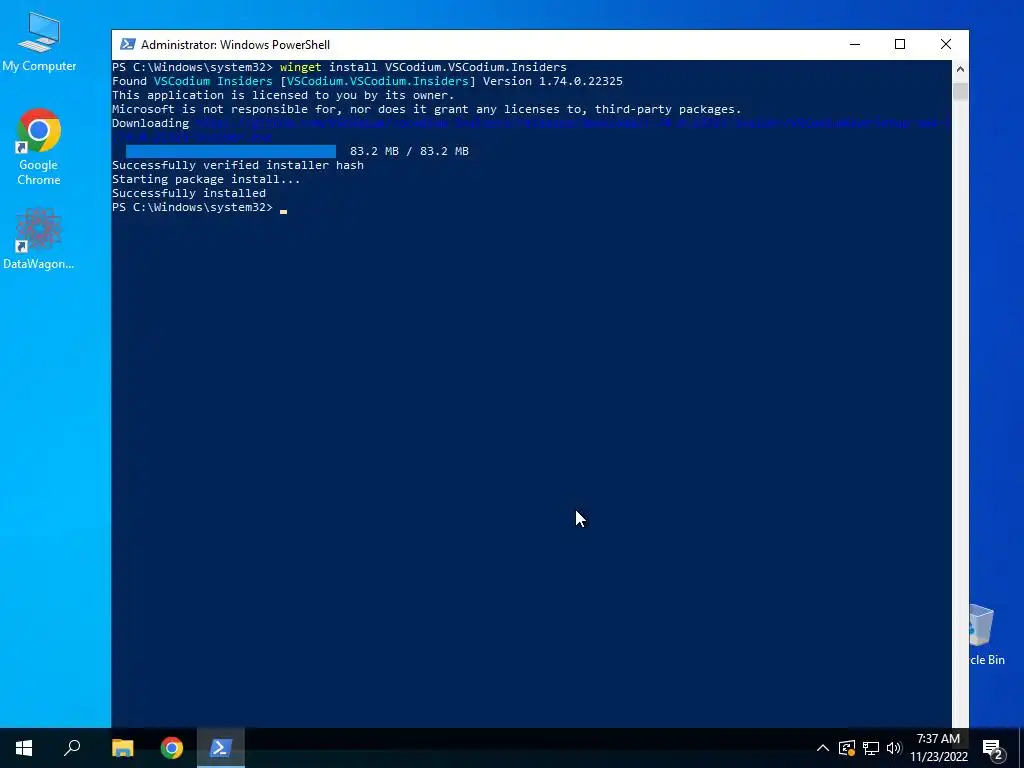This screenshot has height=768, width=1024.
Task: Select PowerShell taskbar button
Action: click(x=221, y=748)
